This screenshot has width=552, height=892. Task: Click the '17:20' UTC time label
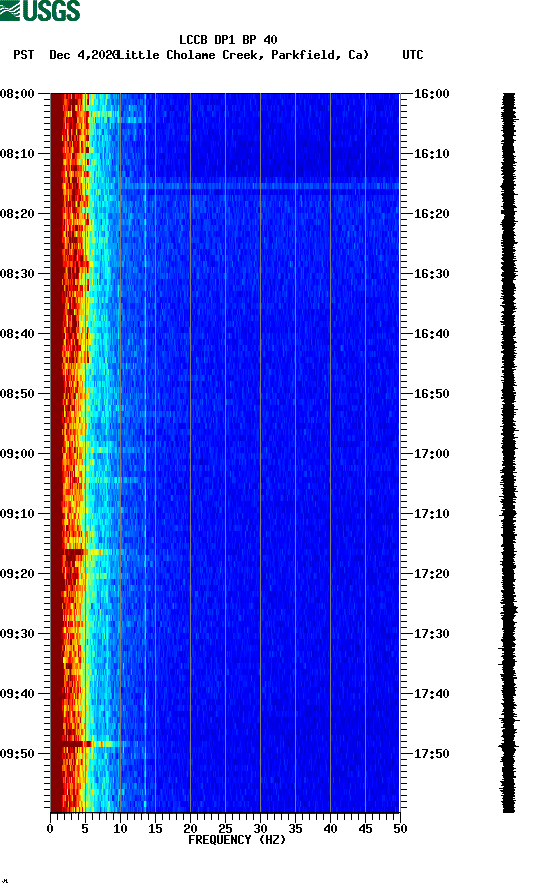(431, 573)
